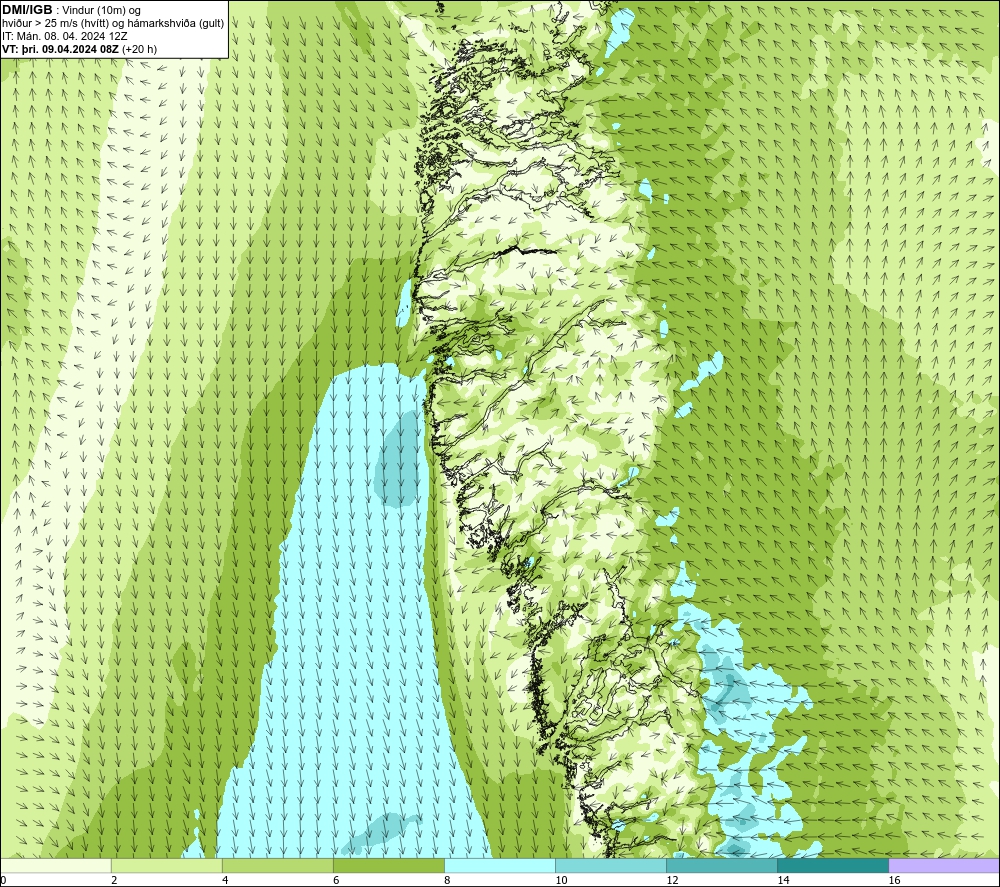
Task: Click the scale label '16'
Action: [894, 881]
